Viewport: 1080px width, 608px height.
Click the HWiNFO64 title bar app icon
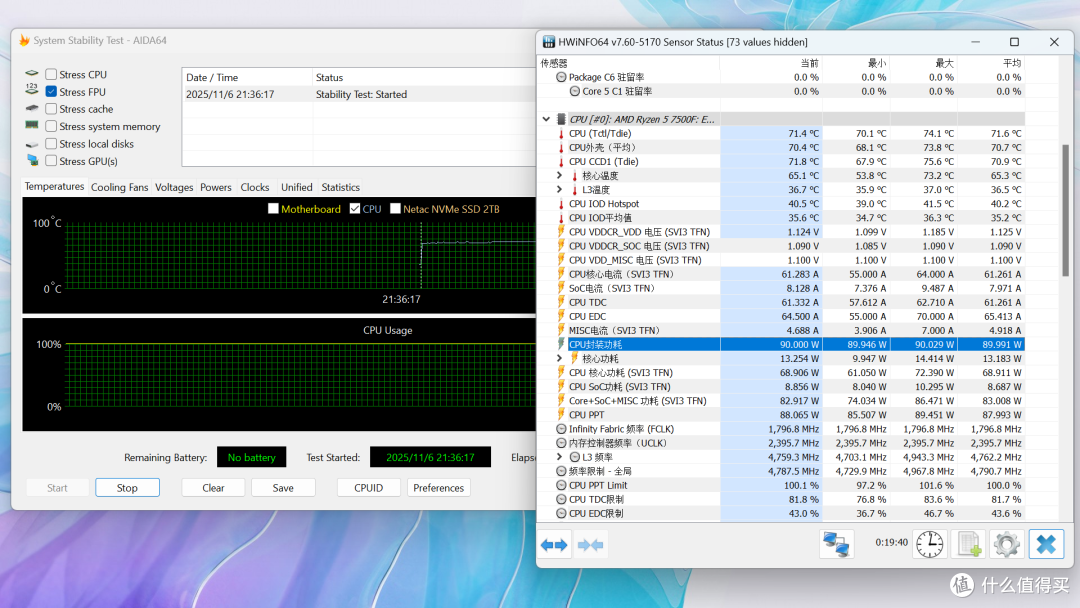(549, 42)
